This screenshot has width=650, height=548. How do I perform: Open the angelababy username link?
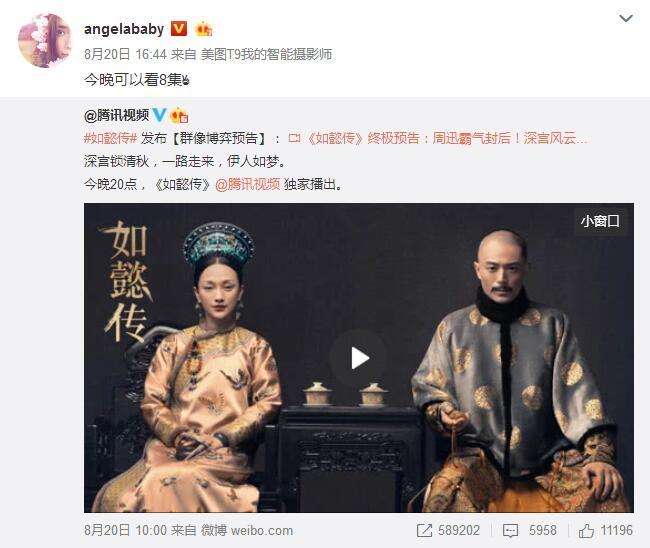124,29
